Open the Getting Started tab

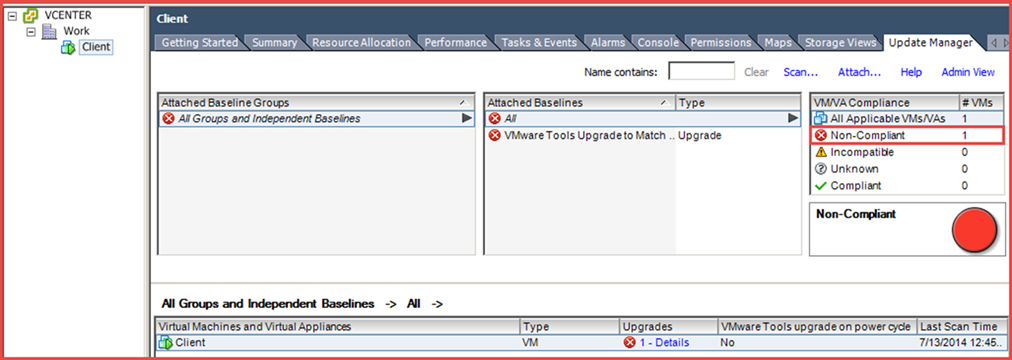[x=199, y=43]
